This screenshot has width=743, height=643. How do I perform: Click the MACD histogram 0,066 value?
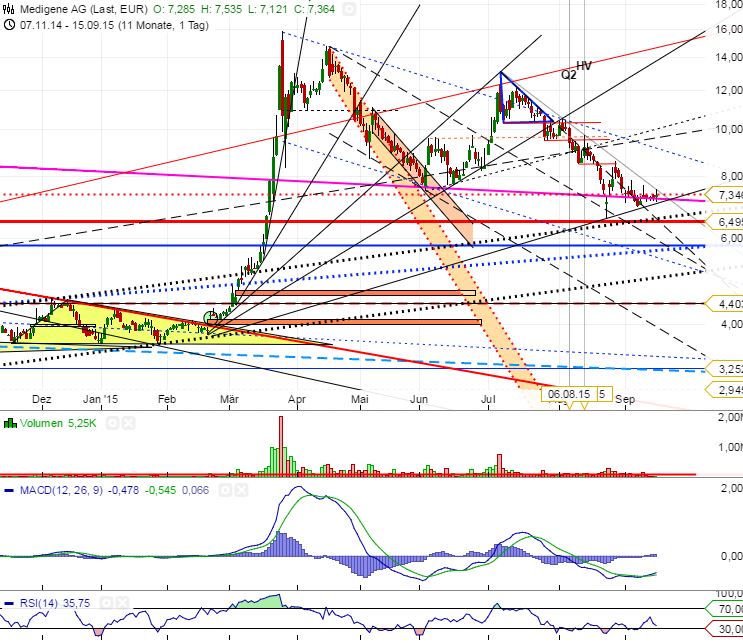(195, 490)
